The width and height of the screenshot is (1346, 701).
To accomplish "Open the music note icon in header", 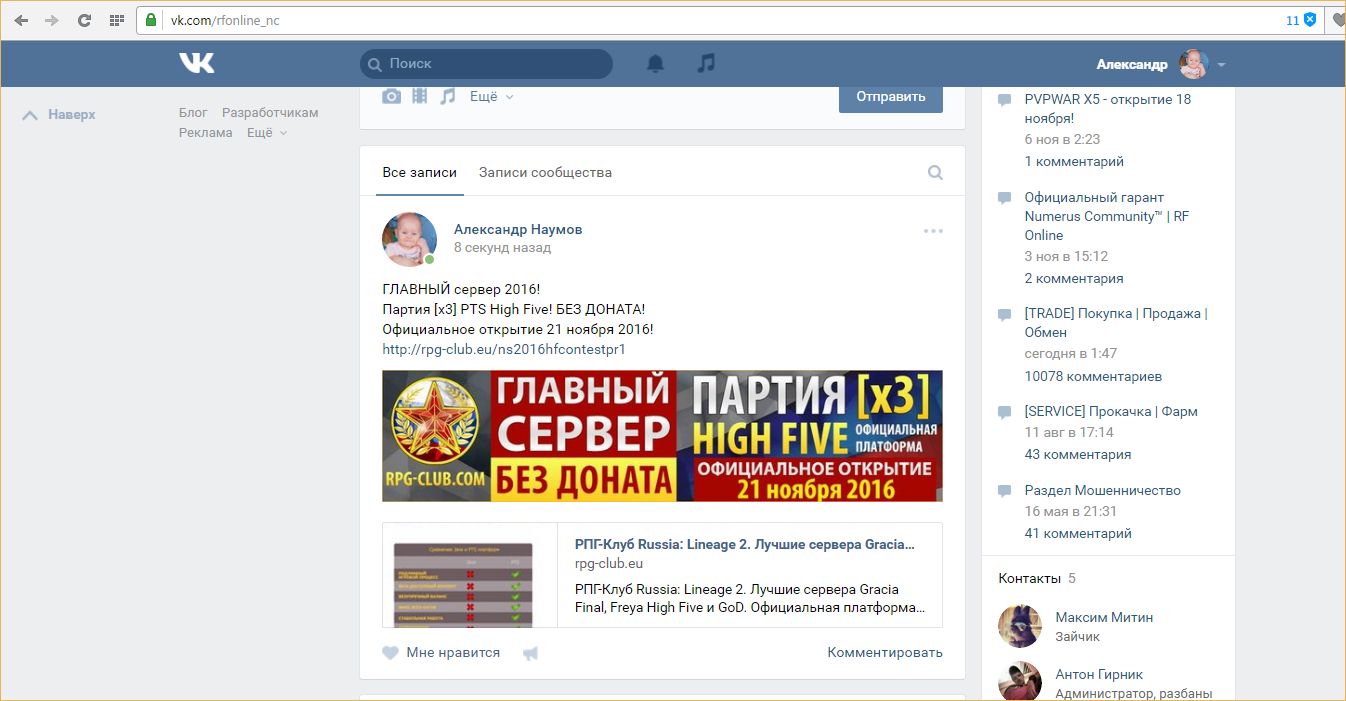I will coord(706,63).
